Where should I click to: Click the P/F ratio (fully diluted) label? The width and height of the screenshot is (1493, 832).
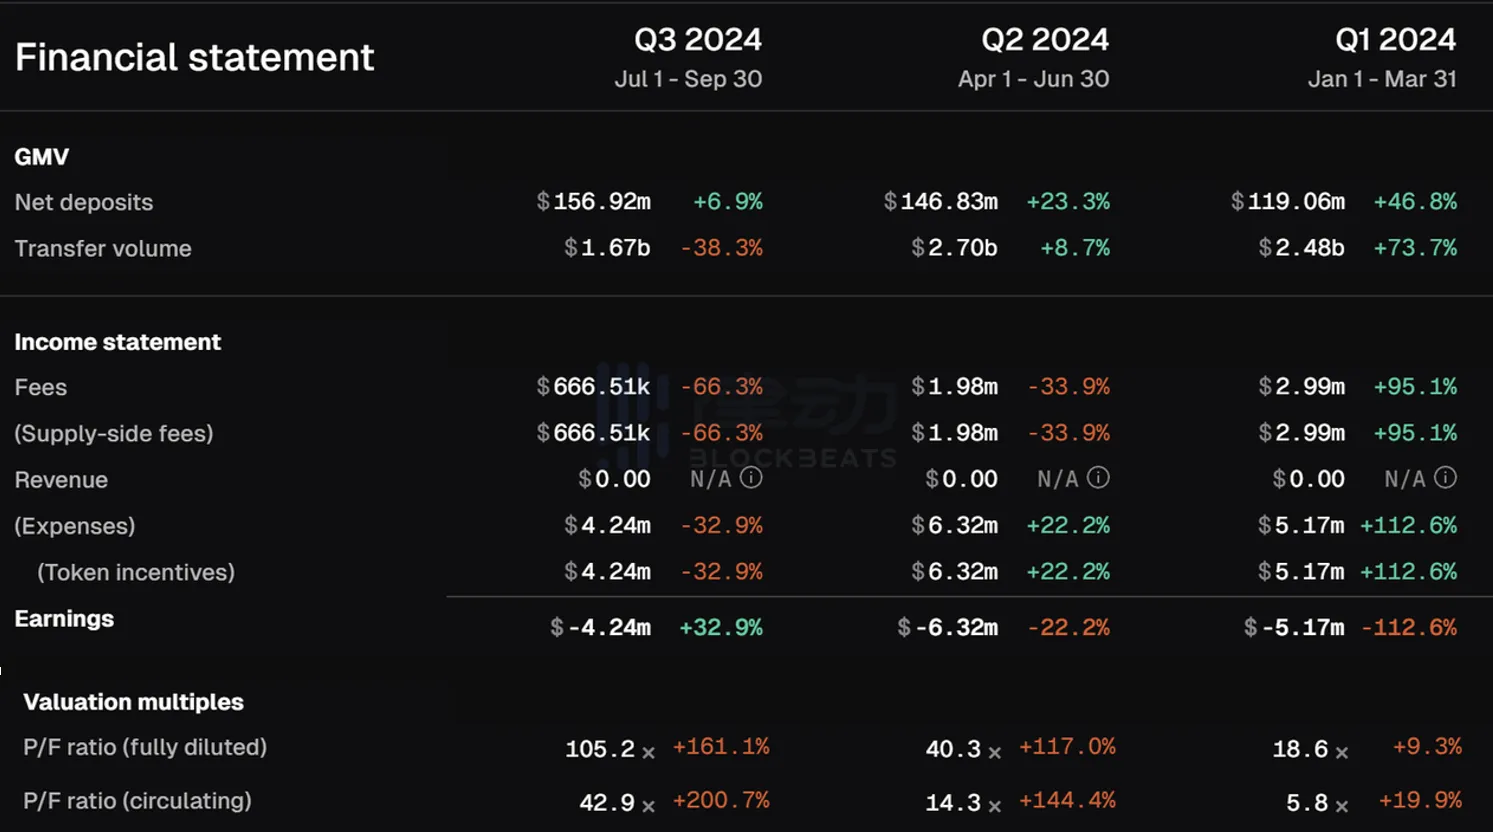point(144,747)
